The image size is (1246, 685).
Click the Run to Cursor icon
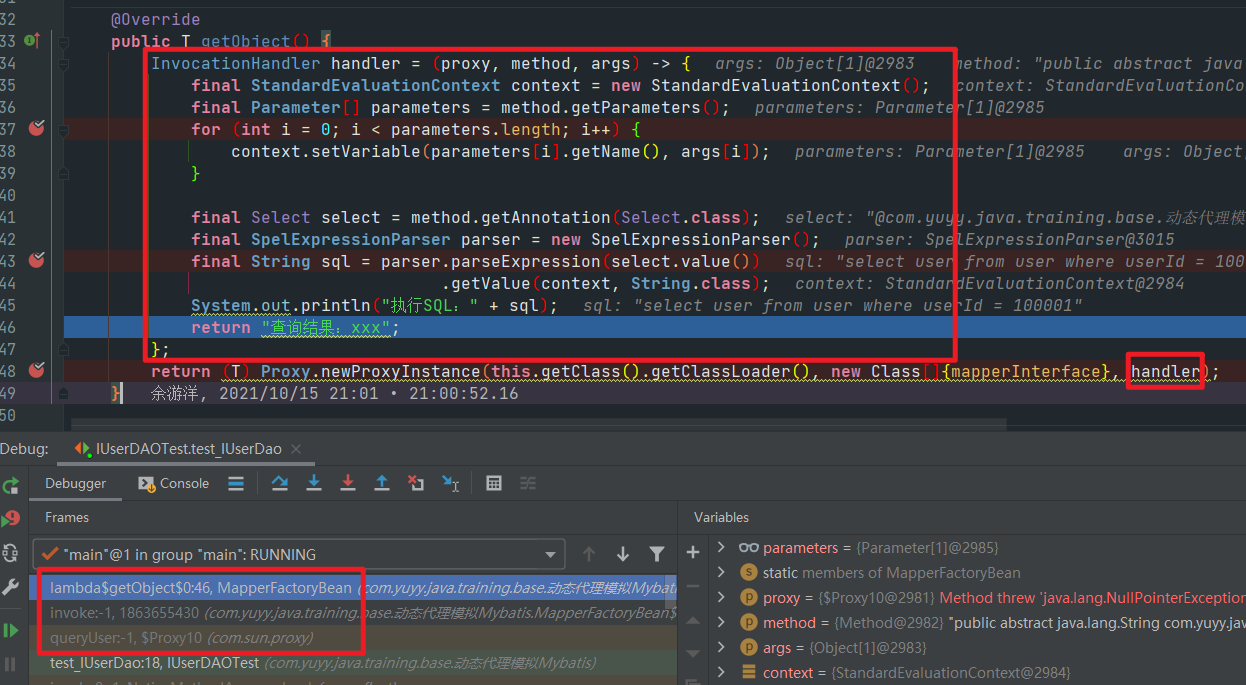point(450,483)
